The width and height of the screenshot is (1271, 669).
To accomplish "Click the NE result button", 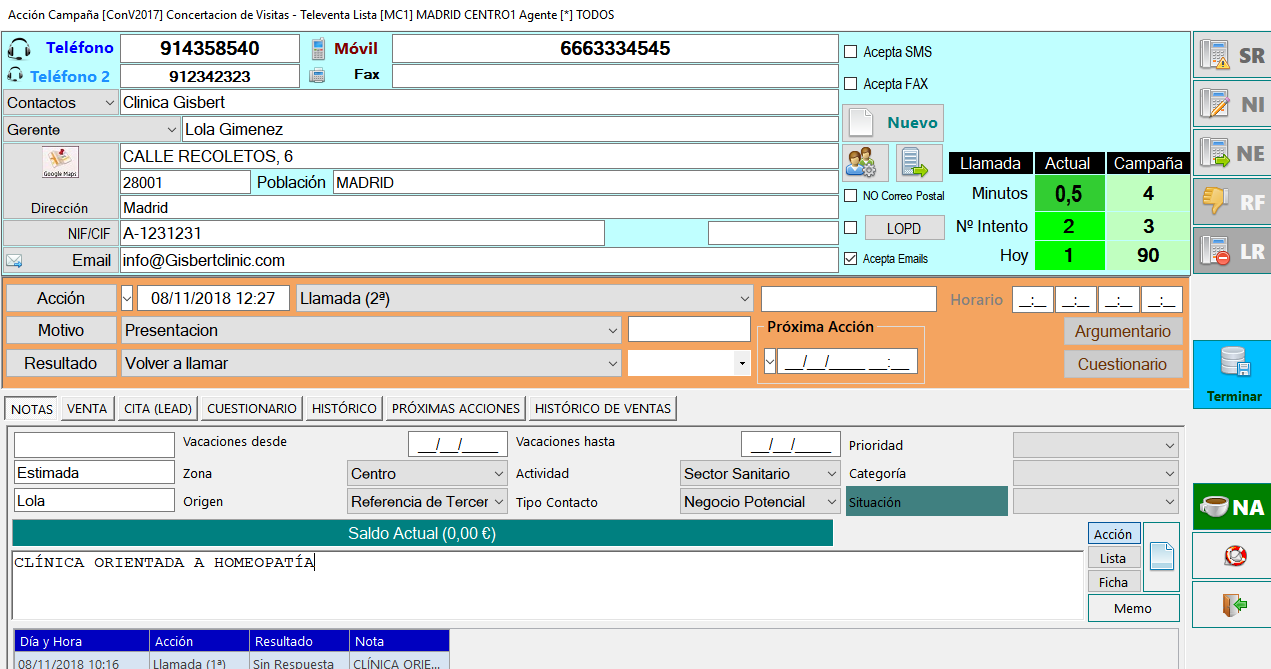I will coord(1232,153).
